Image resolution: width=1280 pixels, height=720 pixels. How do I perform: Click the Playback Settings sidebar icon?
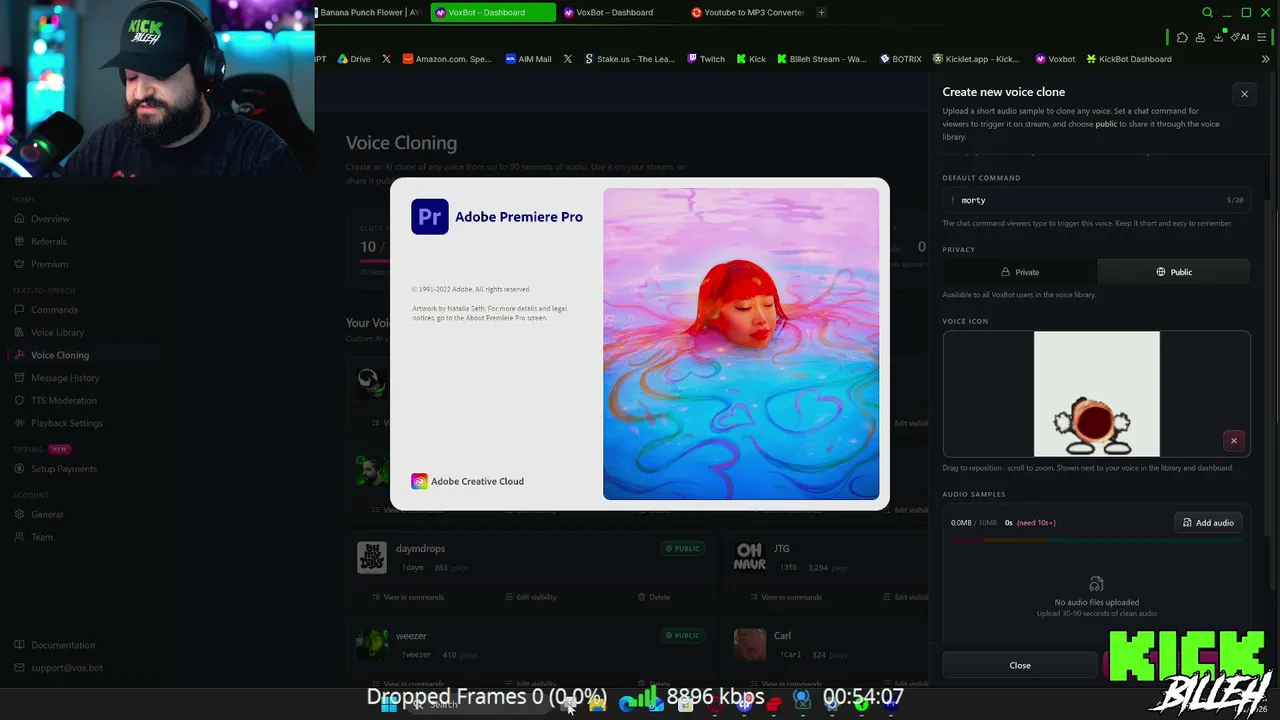click(20, 423)
